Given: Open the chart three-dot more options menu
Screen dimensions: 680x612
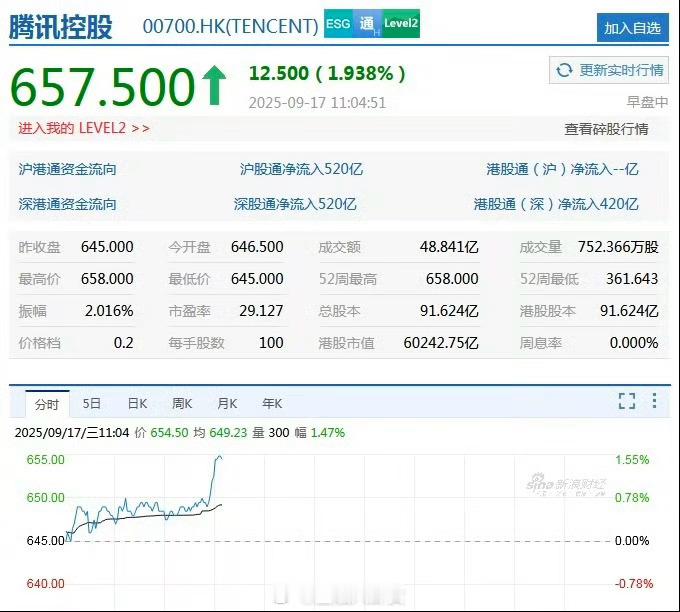Looking at the screenshot, I should pyautogui.click(x=654, y=401).
